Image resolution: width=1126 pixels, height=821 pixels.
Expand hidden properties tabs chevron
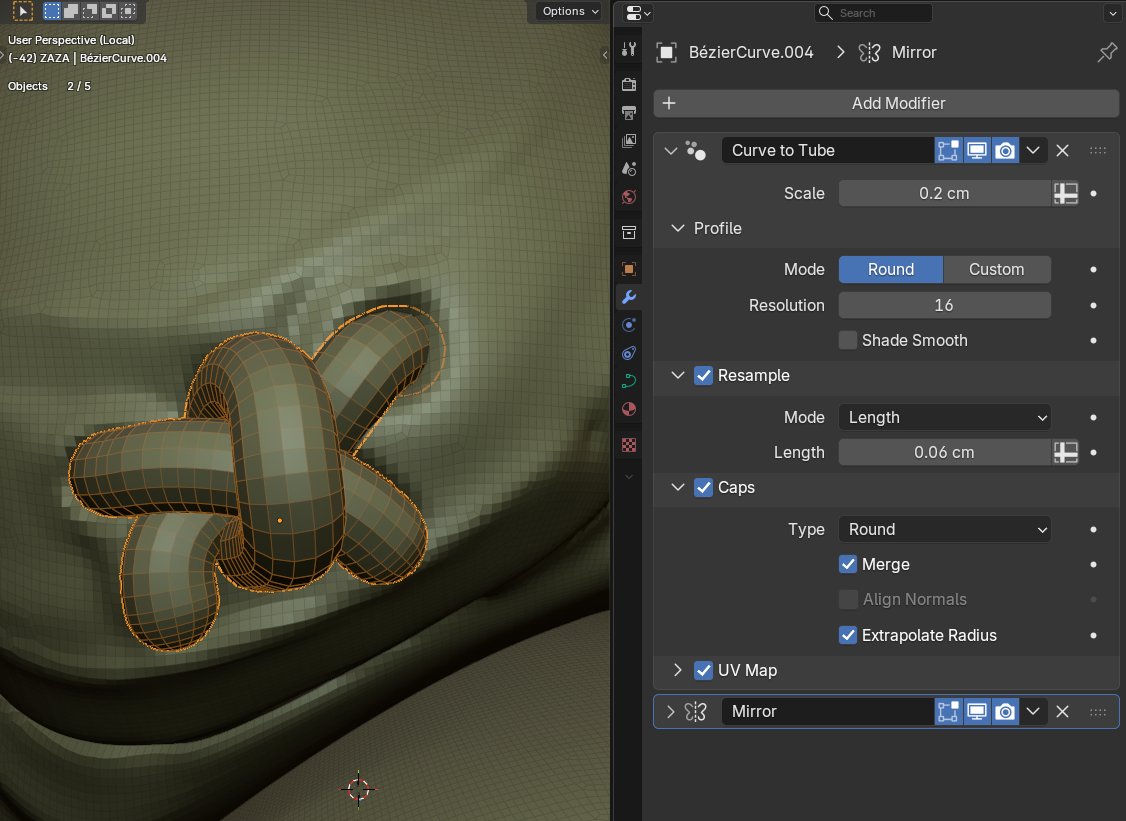pos(629,476)
